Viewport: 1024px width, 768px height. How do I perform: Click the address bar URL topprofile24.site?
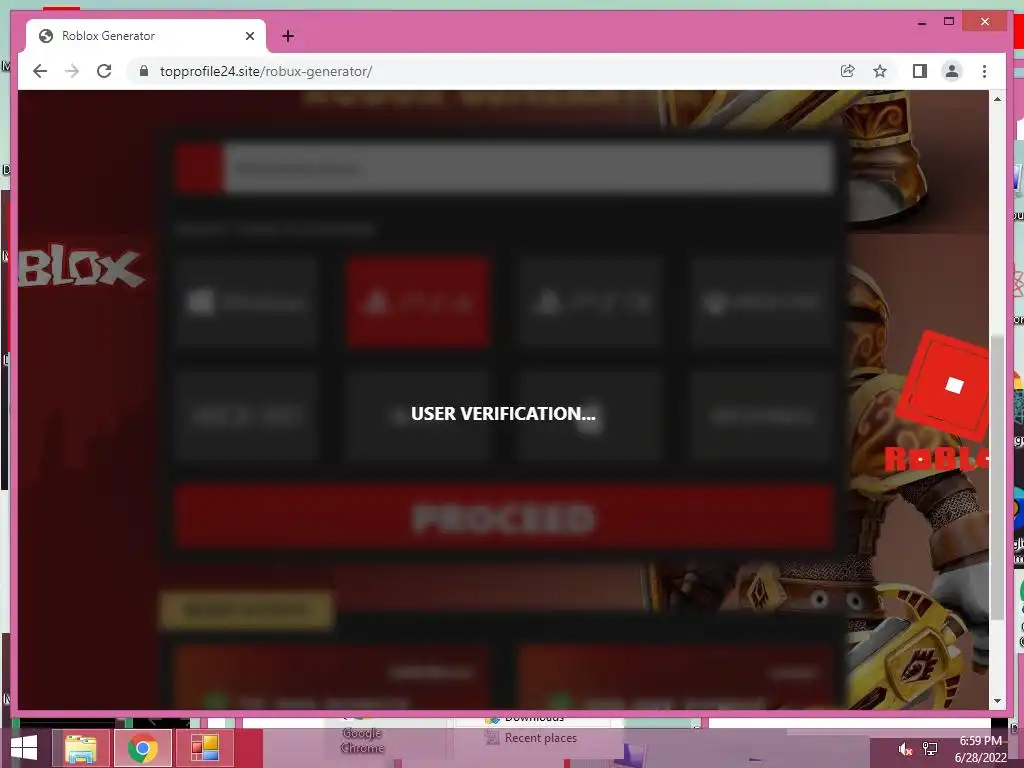pos(266,71)
